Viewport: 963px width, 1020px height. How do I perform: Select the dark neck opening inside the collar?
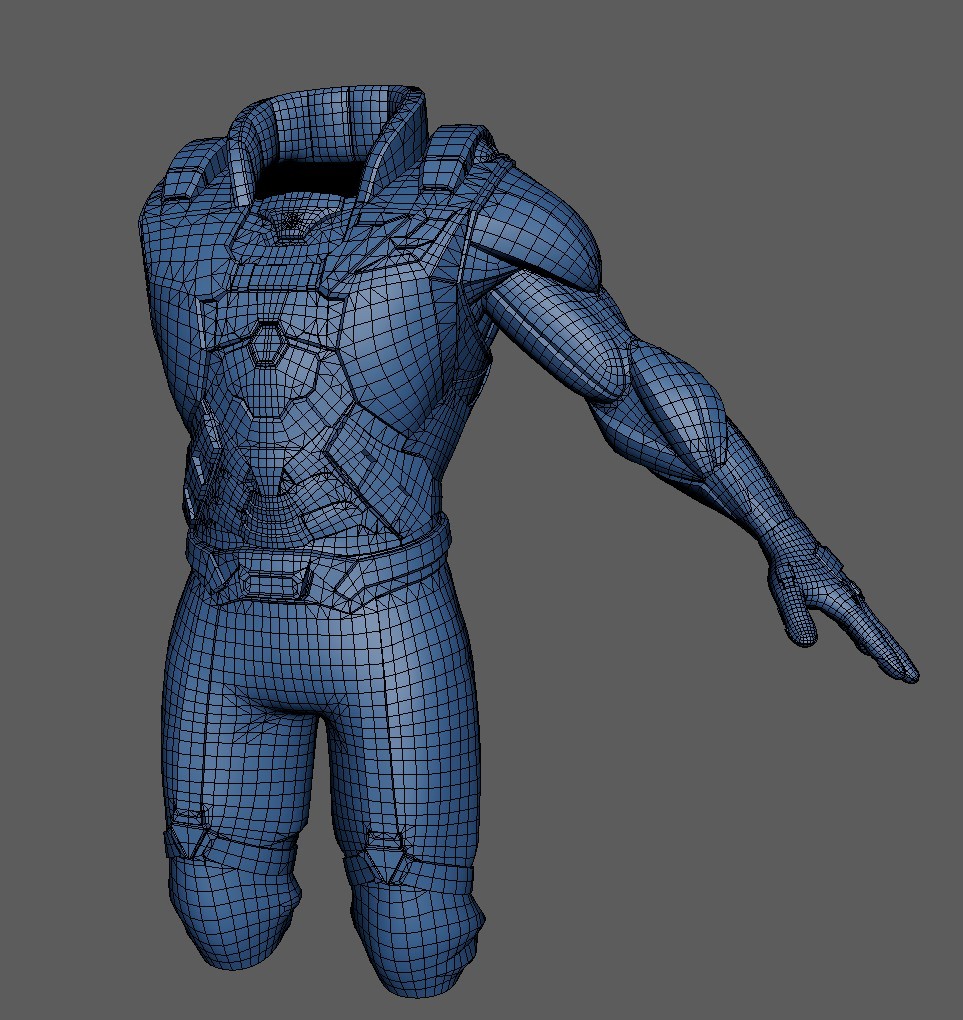(311, 177)
